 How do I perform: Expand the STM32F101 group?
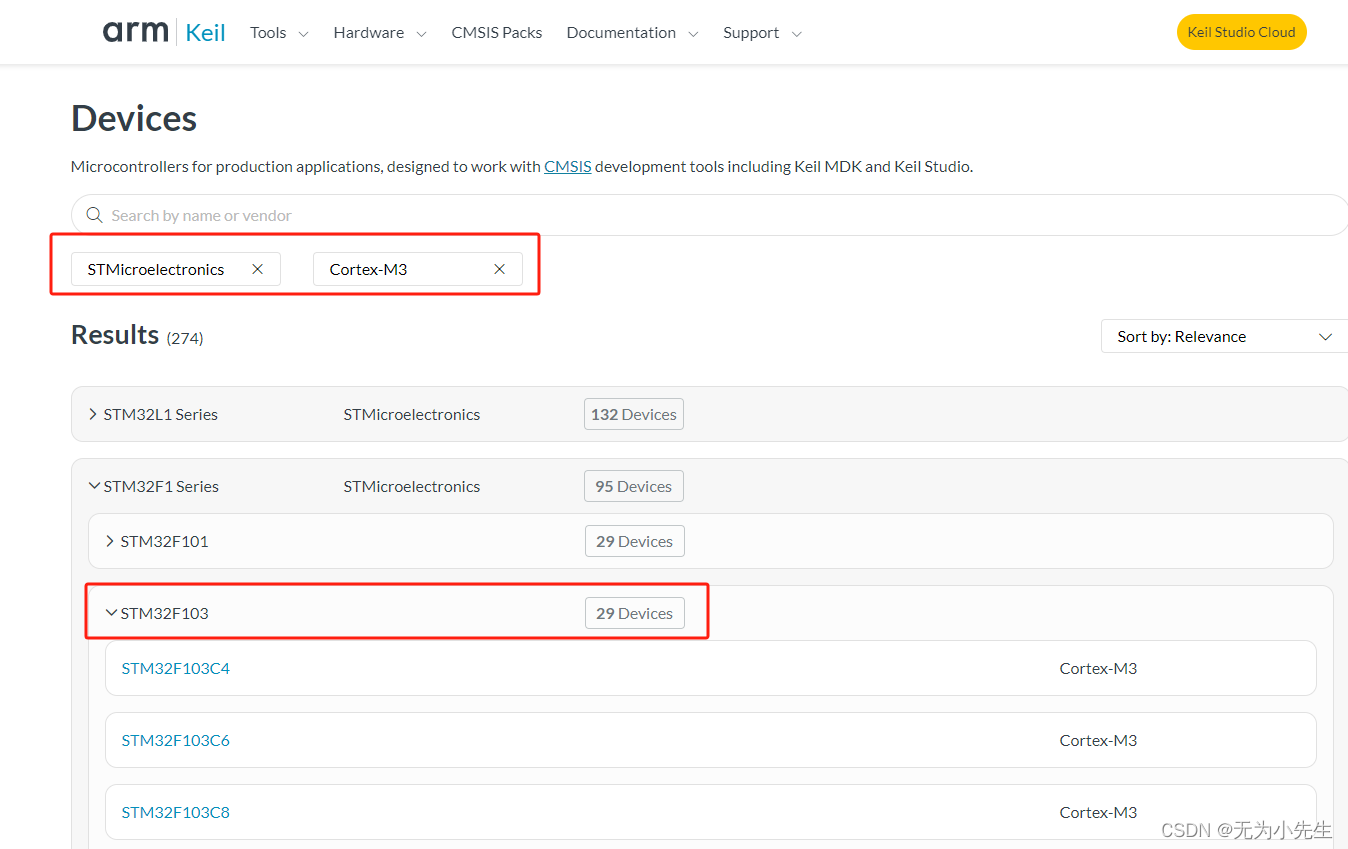[110, 541]
